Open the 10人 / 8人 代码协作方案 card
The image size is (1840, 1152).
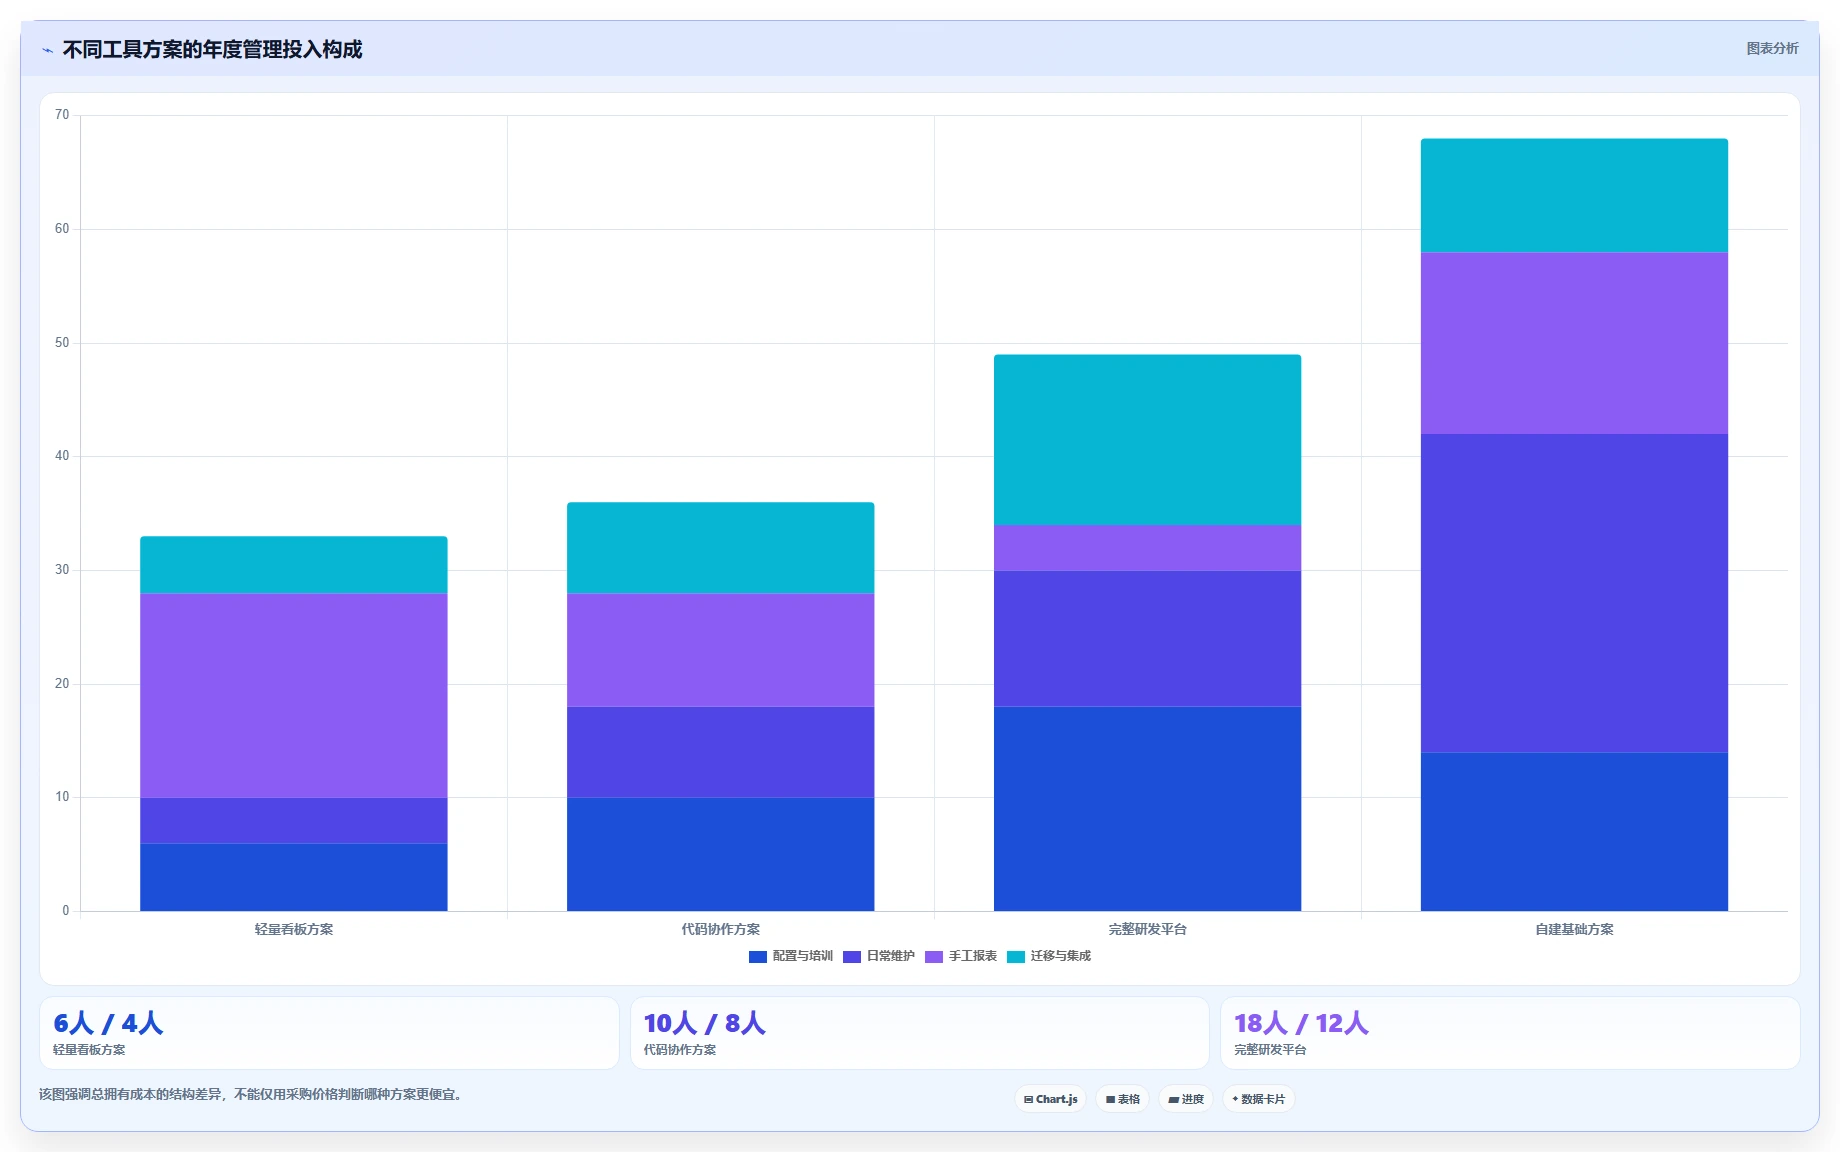pyautogui.click(x=920, y=1033)
